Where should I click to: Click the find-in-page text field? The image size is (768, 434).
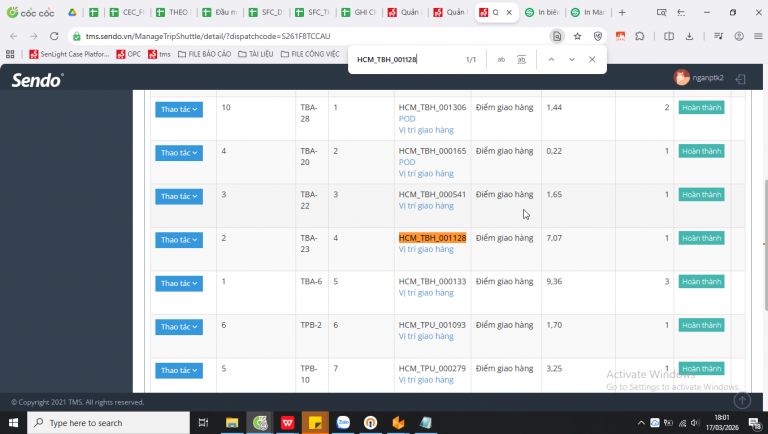[x=408, y=59]
